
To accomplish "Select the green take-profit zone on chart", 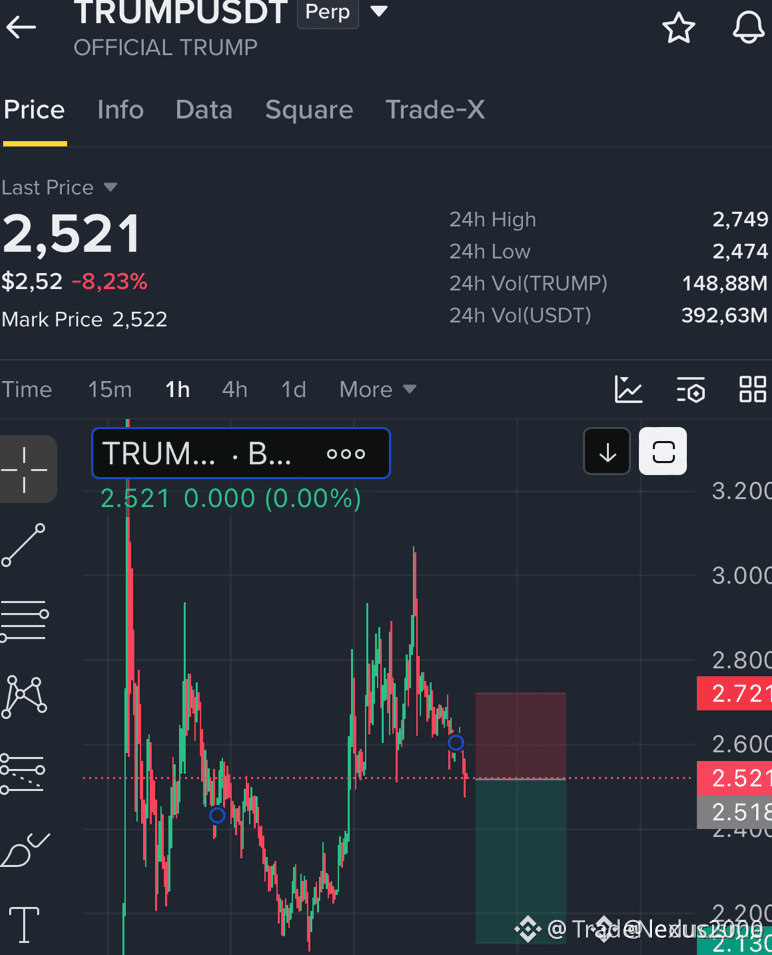I will (x=521, y=861).
